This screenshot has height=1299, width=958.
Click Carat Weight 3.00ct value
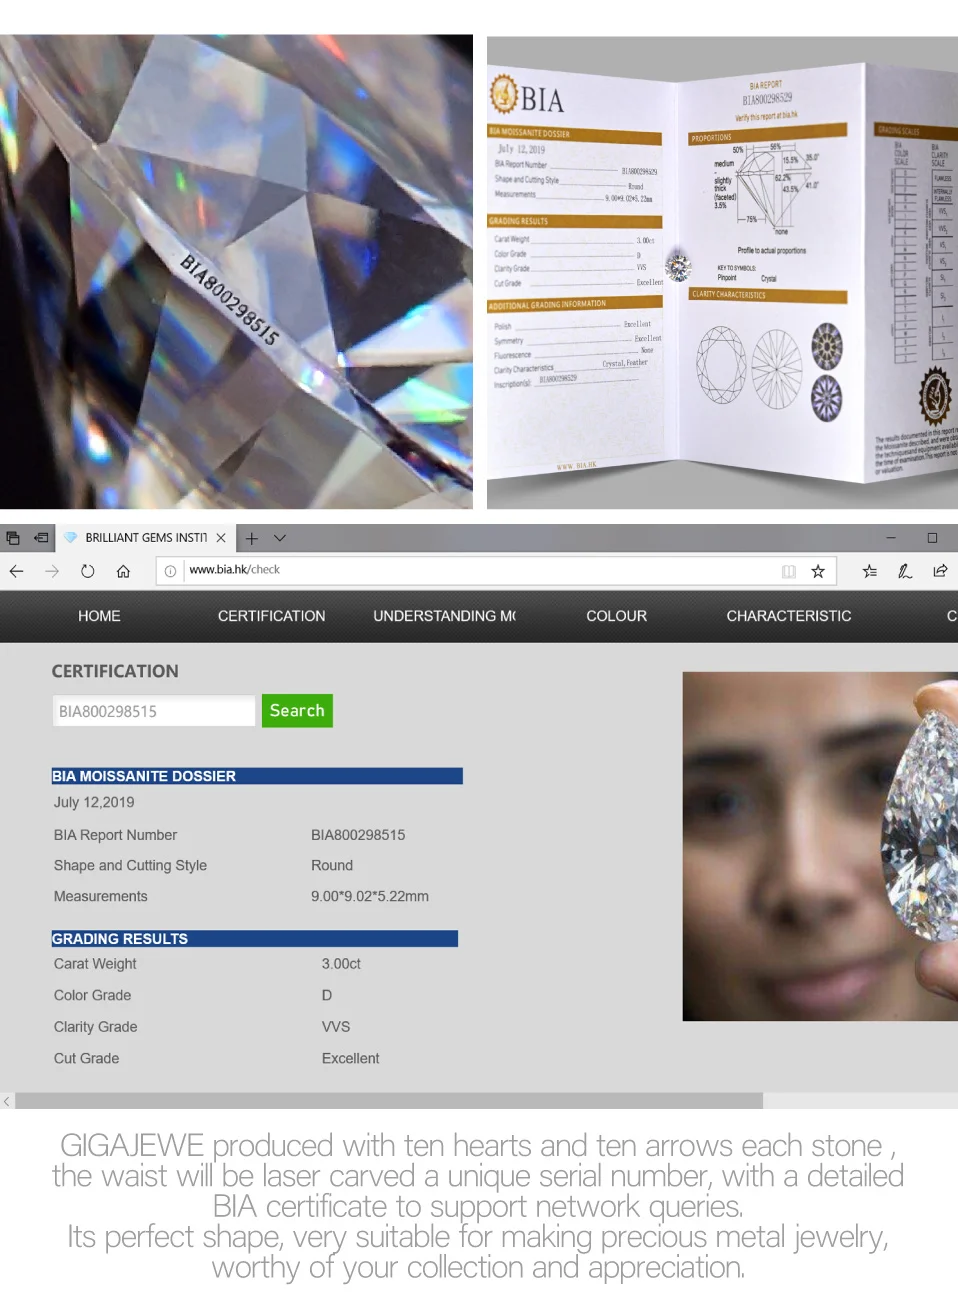click(341, 964)
